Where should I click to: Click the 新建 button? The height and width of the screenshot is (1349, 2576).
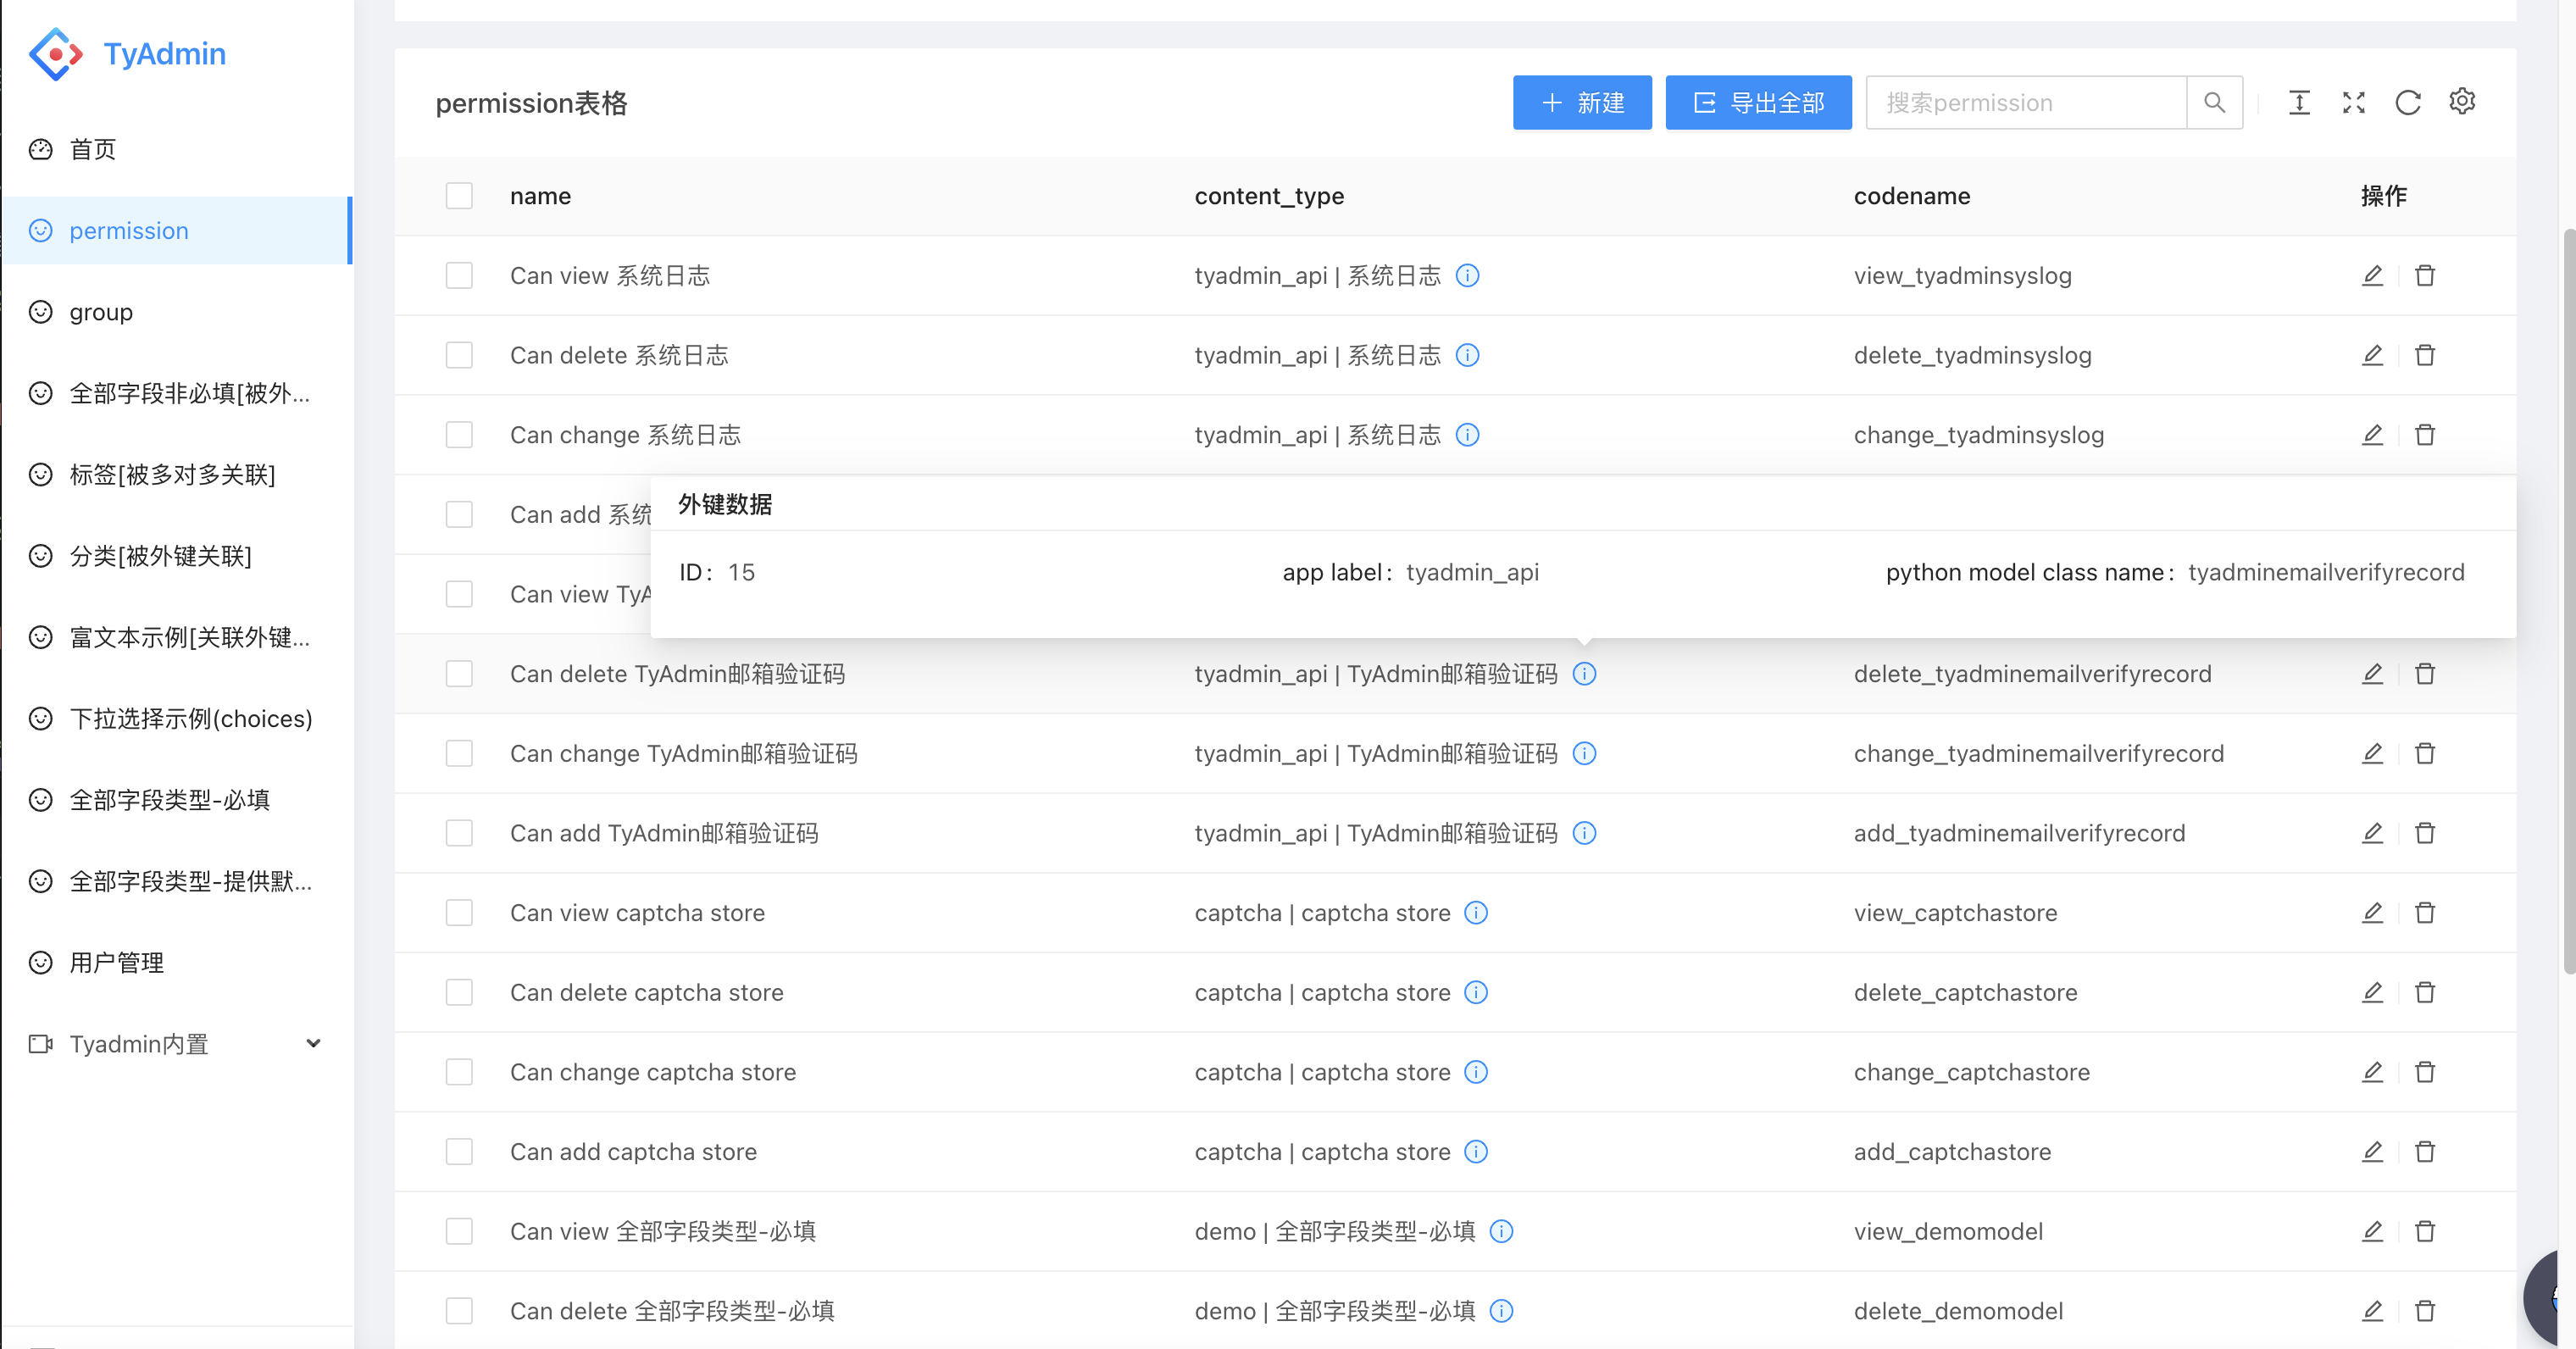(x=1581, y=102)
